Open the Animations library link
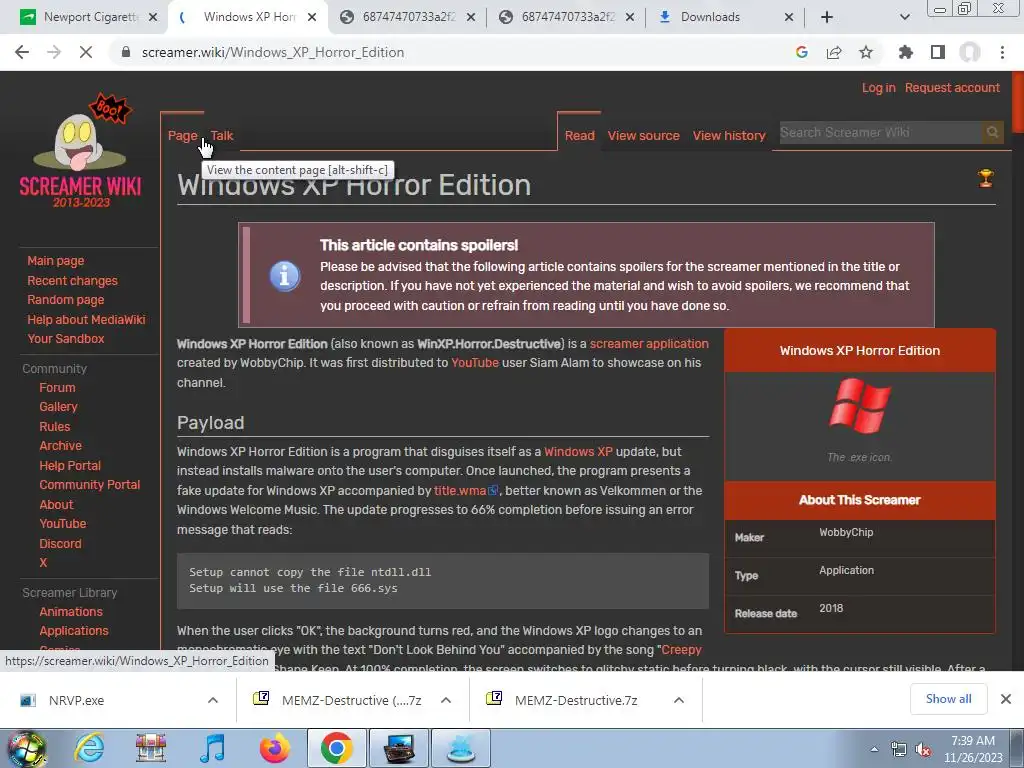The image size is (1024, 768). [x=71, y=611]
